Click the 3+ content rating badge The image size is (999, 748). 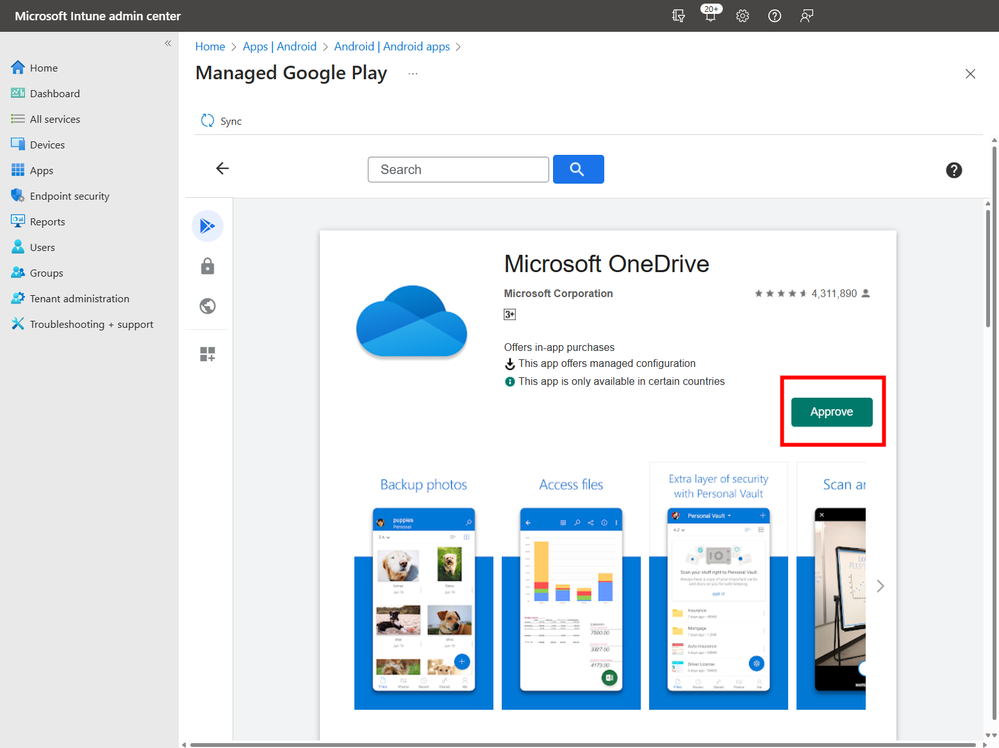509,314
